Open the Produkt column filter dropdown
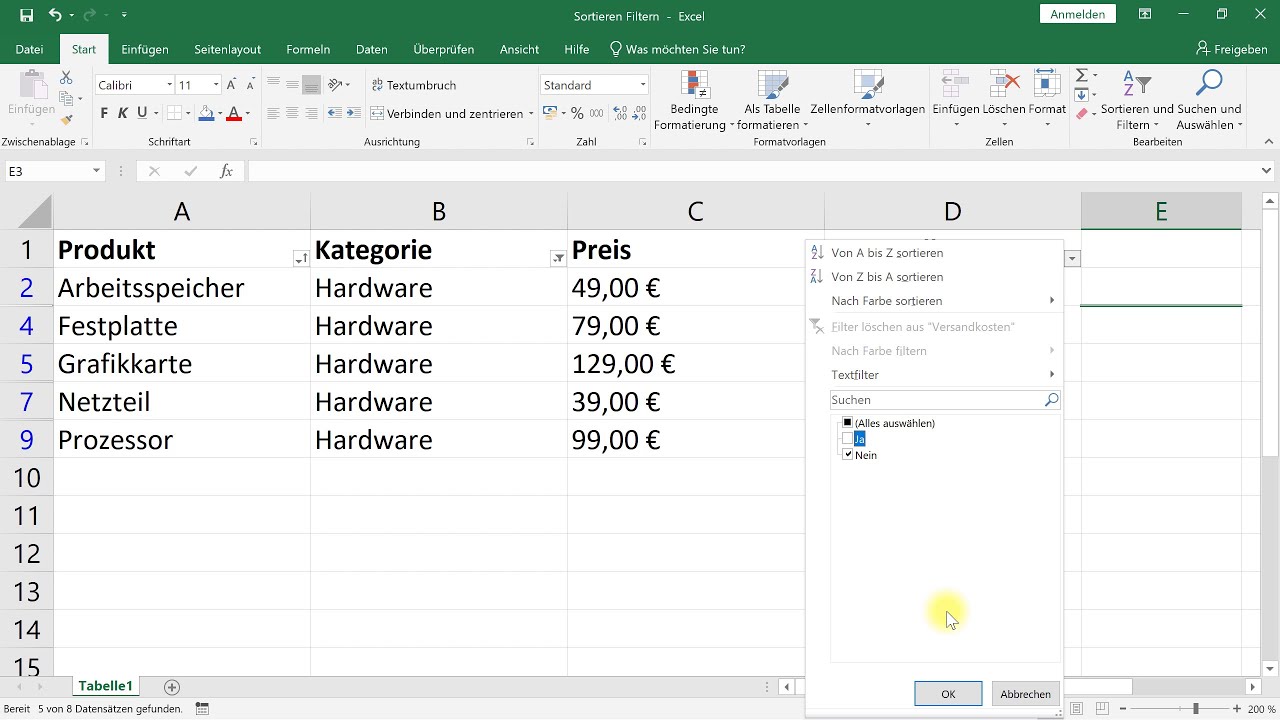 tap(301, 258)
